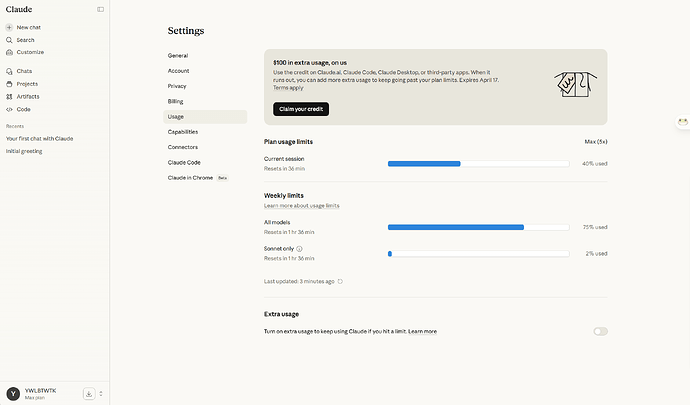Image resolution: width=690 pixels, height=405 pixels.
Task: Open the Billing settings section
Action: click(x=175, y=101)
